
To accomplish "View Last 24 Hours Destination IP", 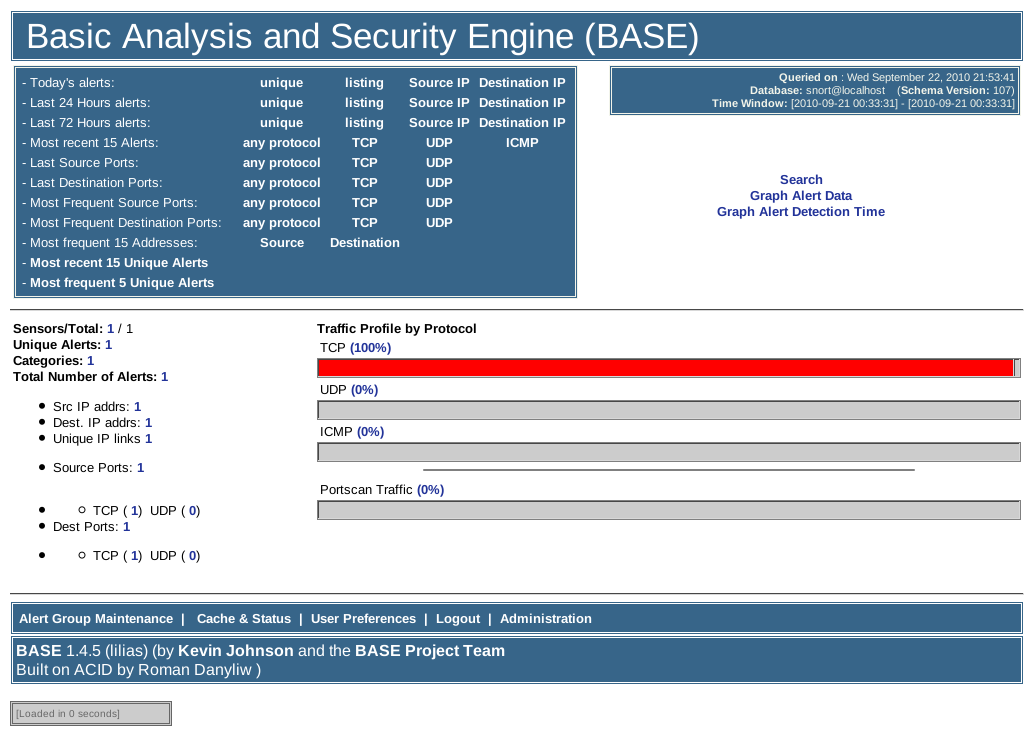I will [522, 103].
